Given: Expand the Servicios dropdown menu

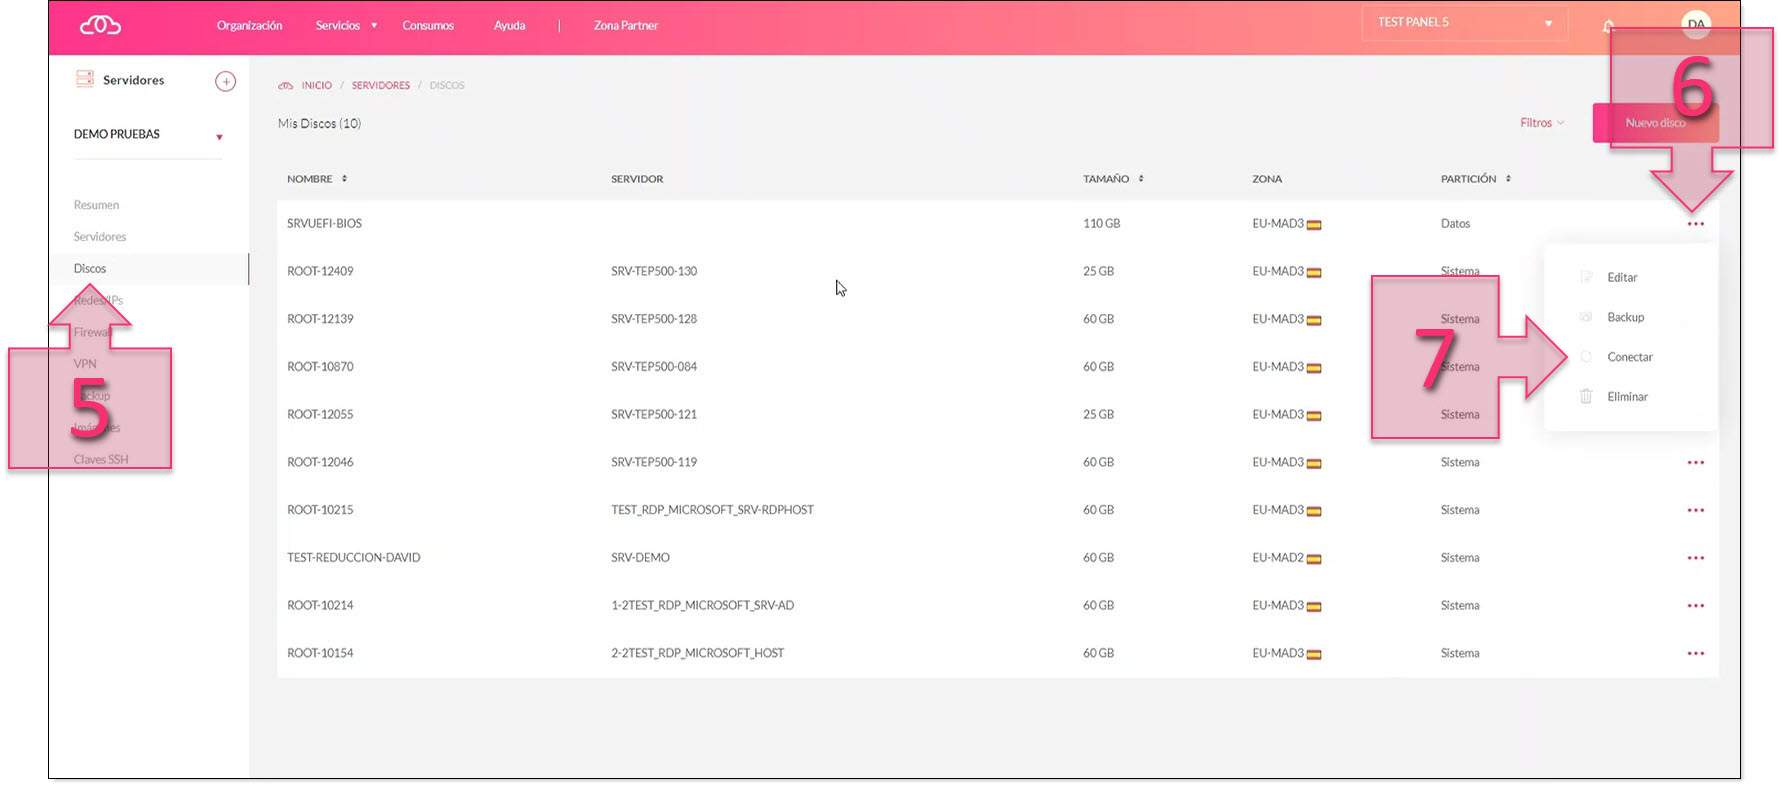Looking at the screenshot, I should [345, 26].
